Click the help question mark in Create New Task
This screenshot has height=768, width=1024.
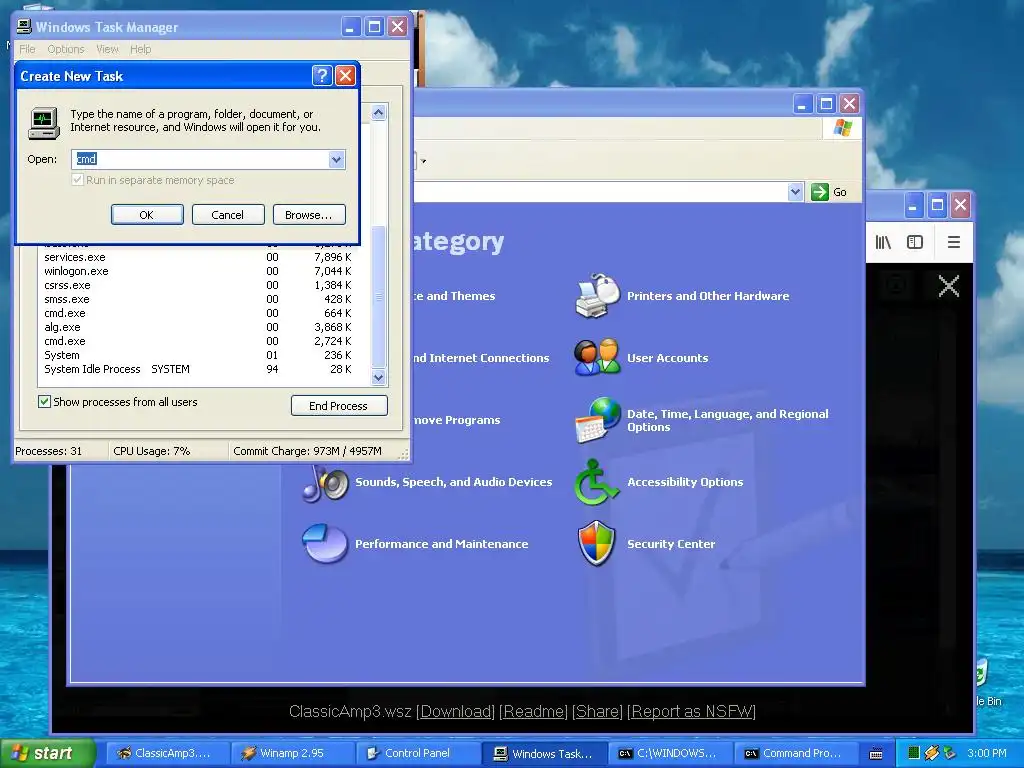[x=322, y=76]
